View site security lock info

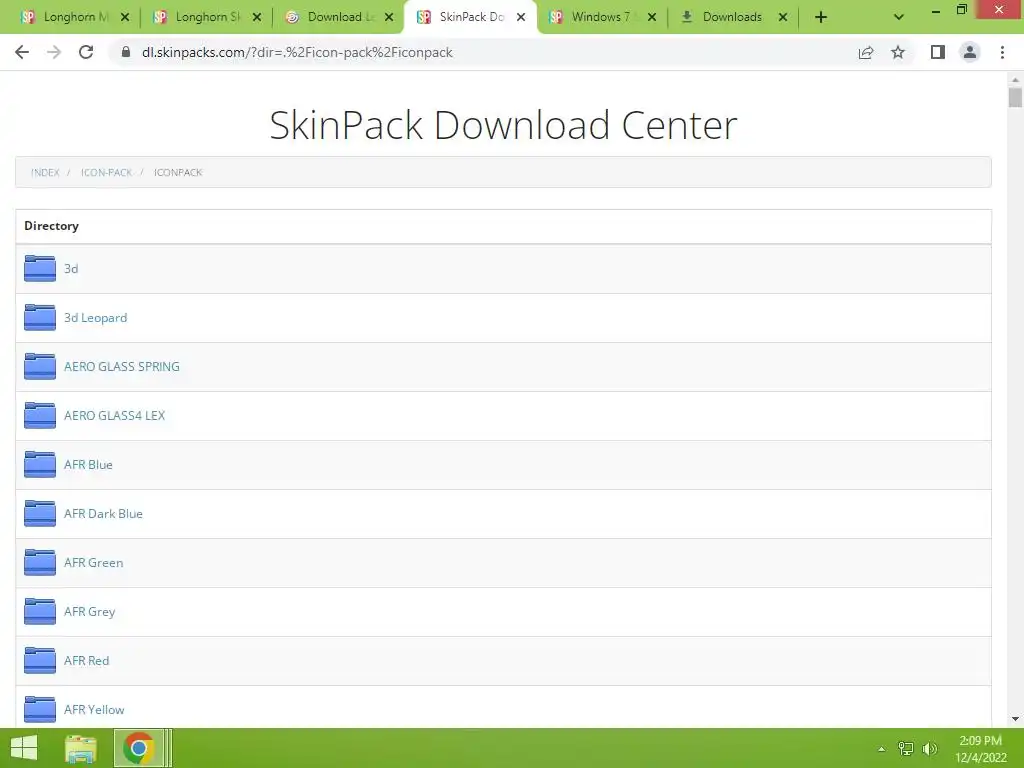pyautogui.click(x=126, y=52)
